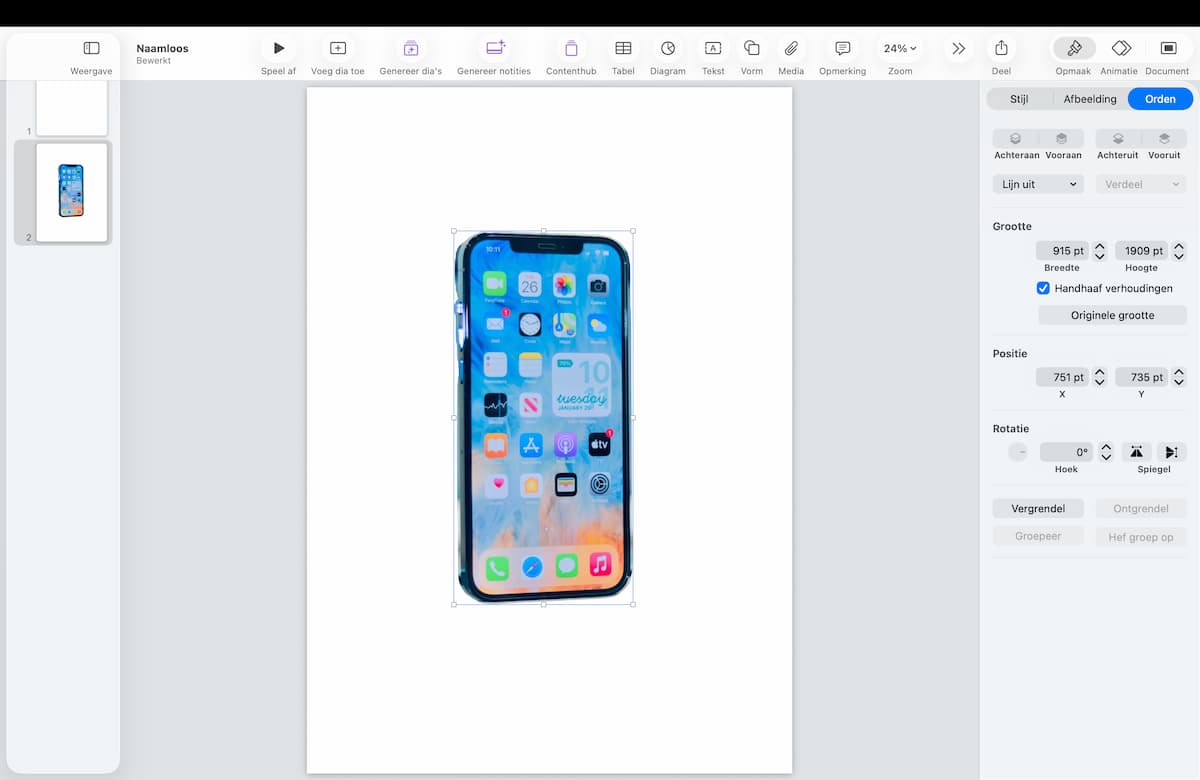
Task: Click the Naamloos document title
Action: 162,48
